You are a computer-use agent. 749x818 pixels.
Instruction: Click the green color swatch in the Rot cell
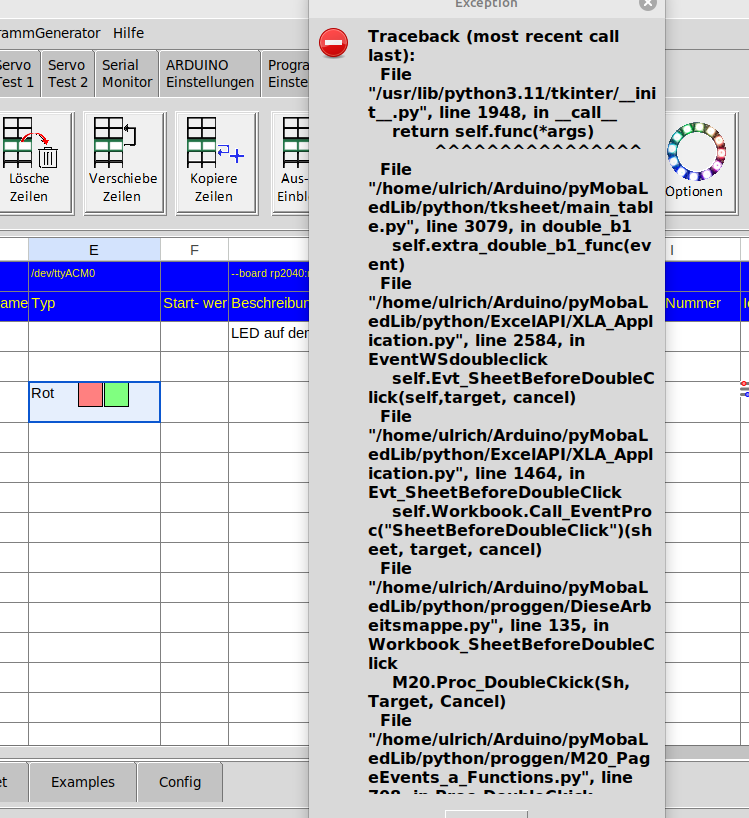[116, 394]
